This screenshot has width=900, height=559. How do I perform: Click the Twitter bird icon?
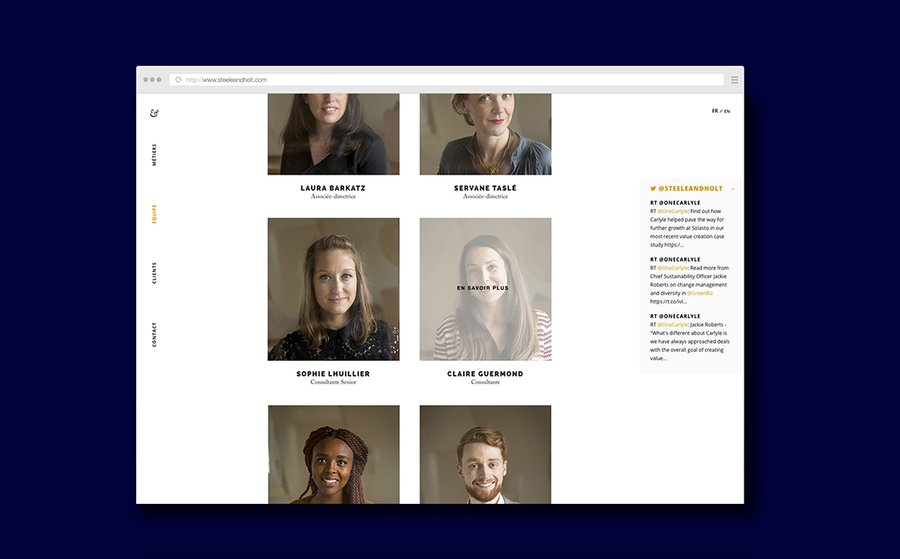pyautogui.click(x=653, y=188)
